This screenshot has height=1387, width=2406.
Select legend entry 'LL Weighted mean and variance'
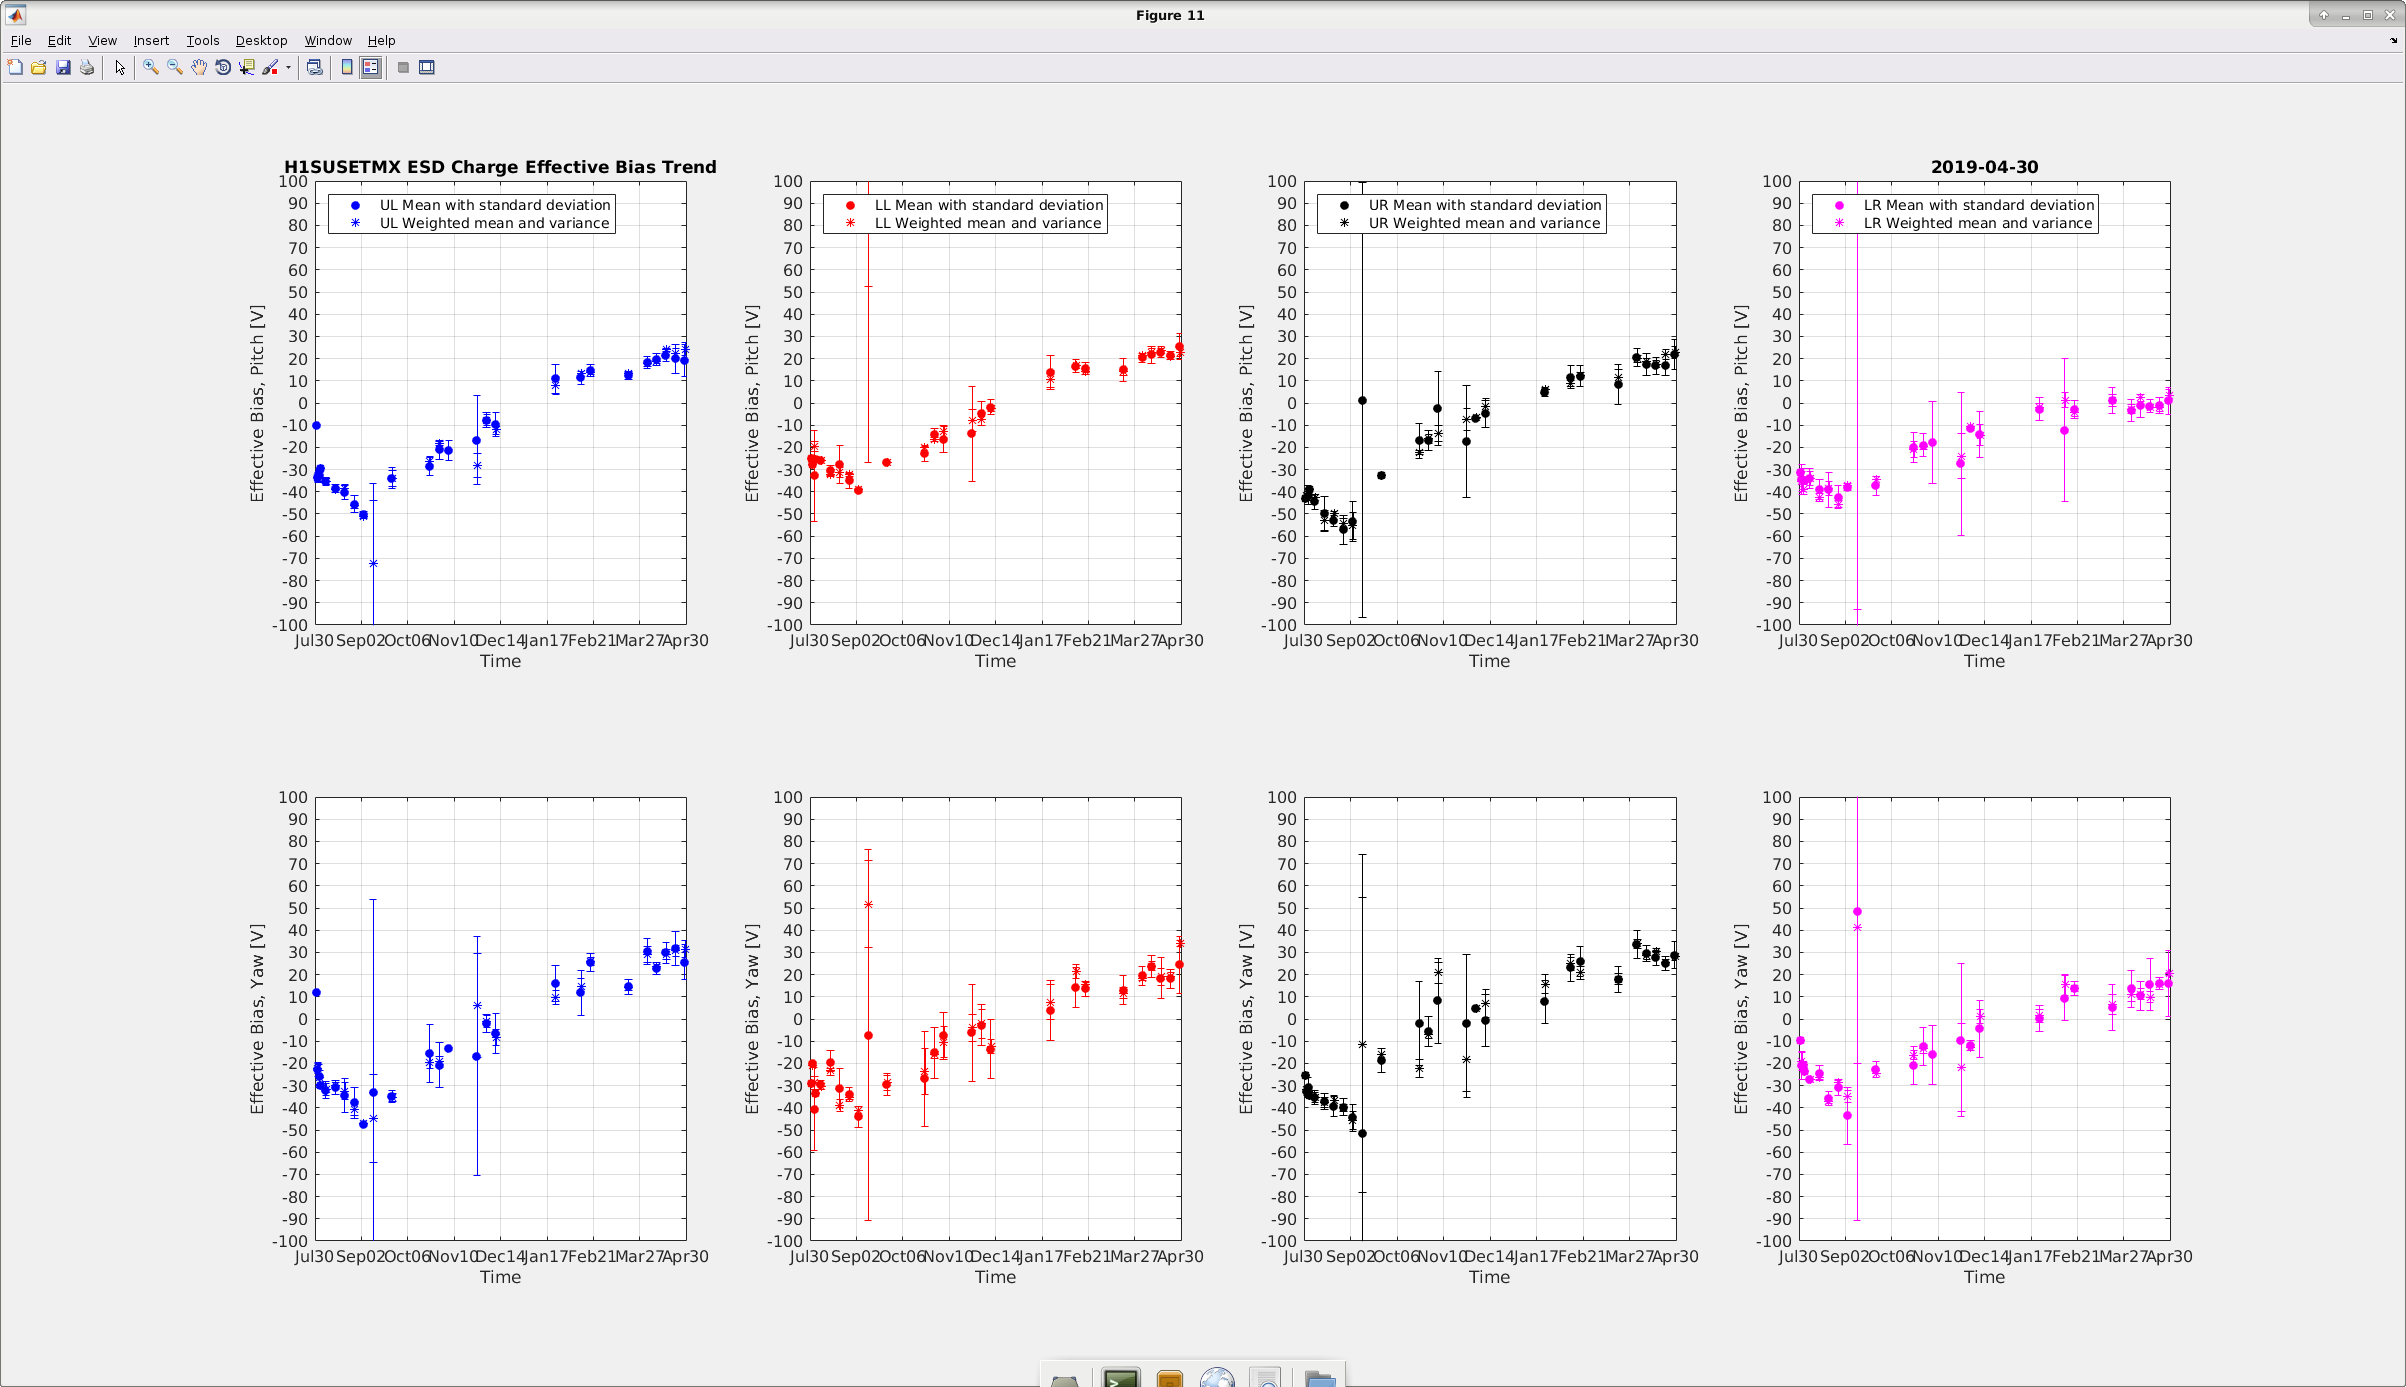click(x=988, y=223)
